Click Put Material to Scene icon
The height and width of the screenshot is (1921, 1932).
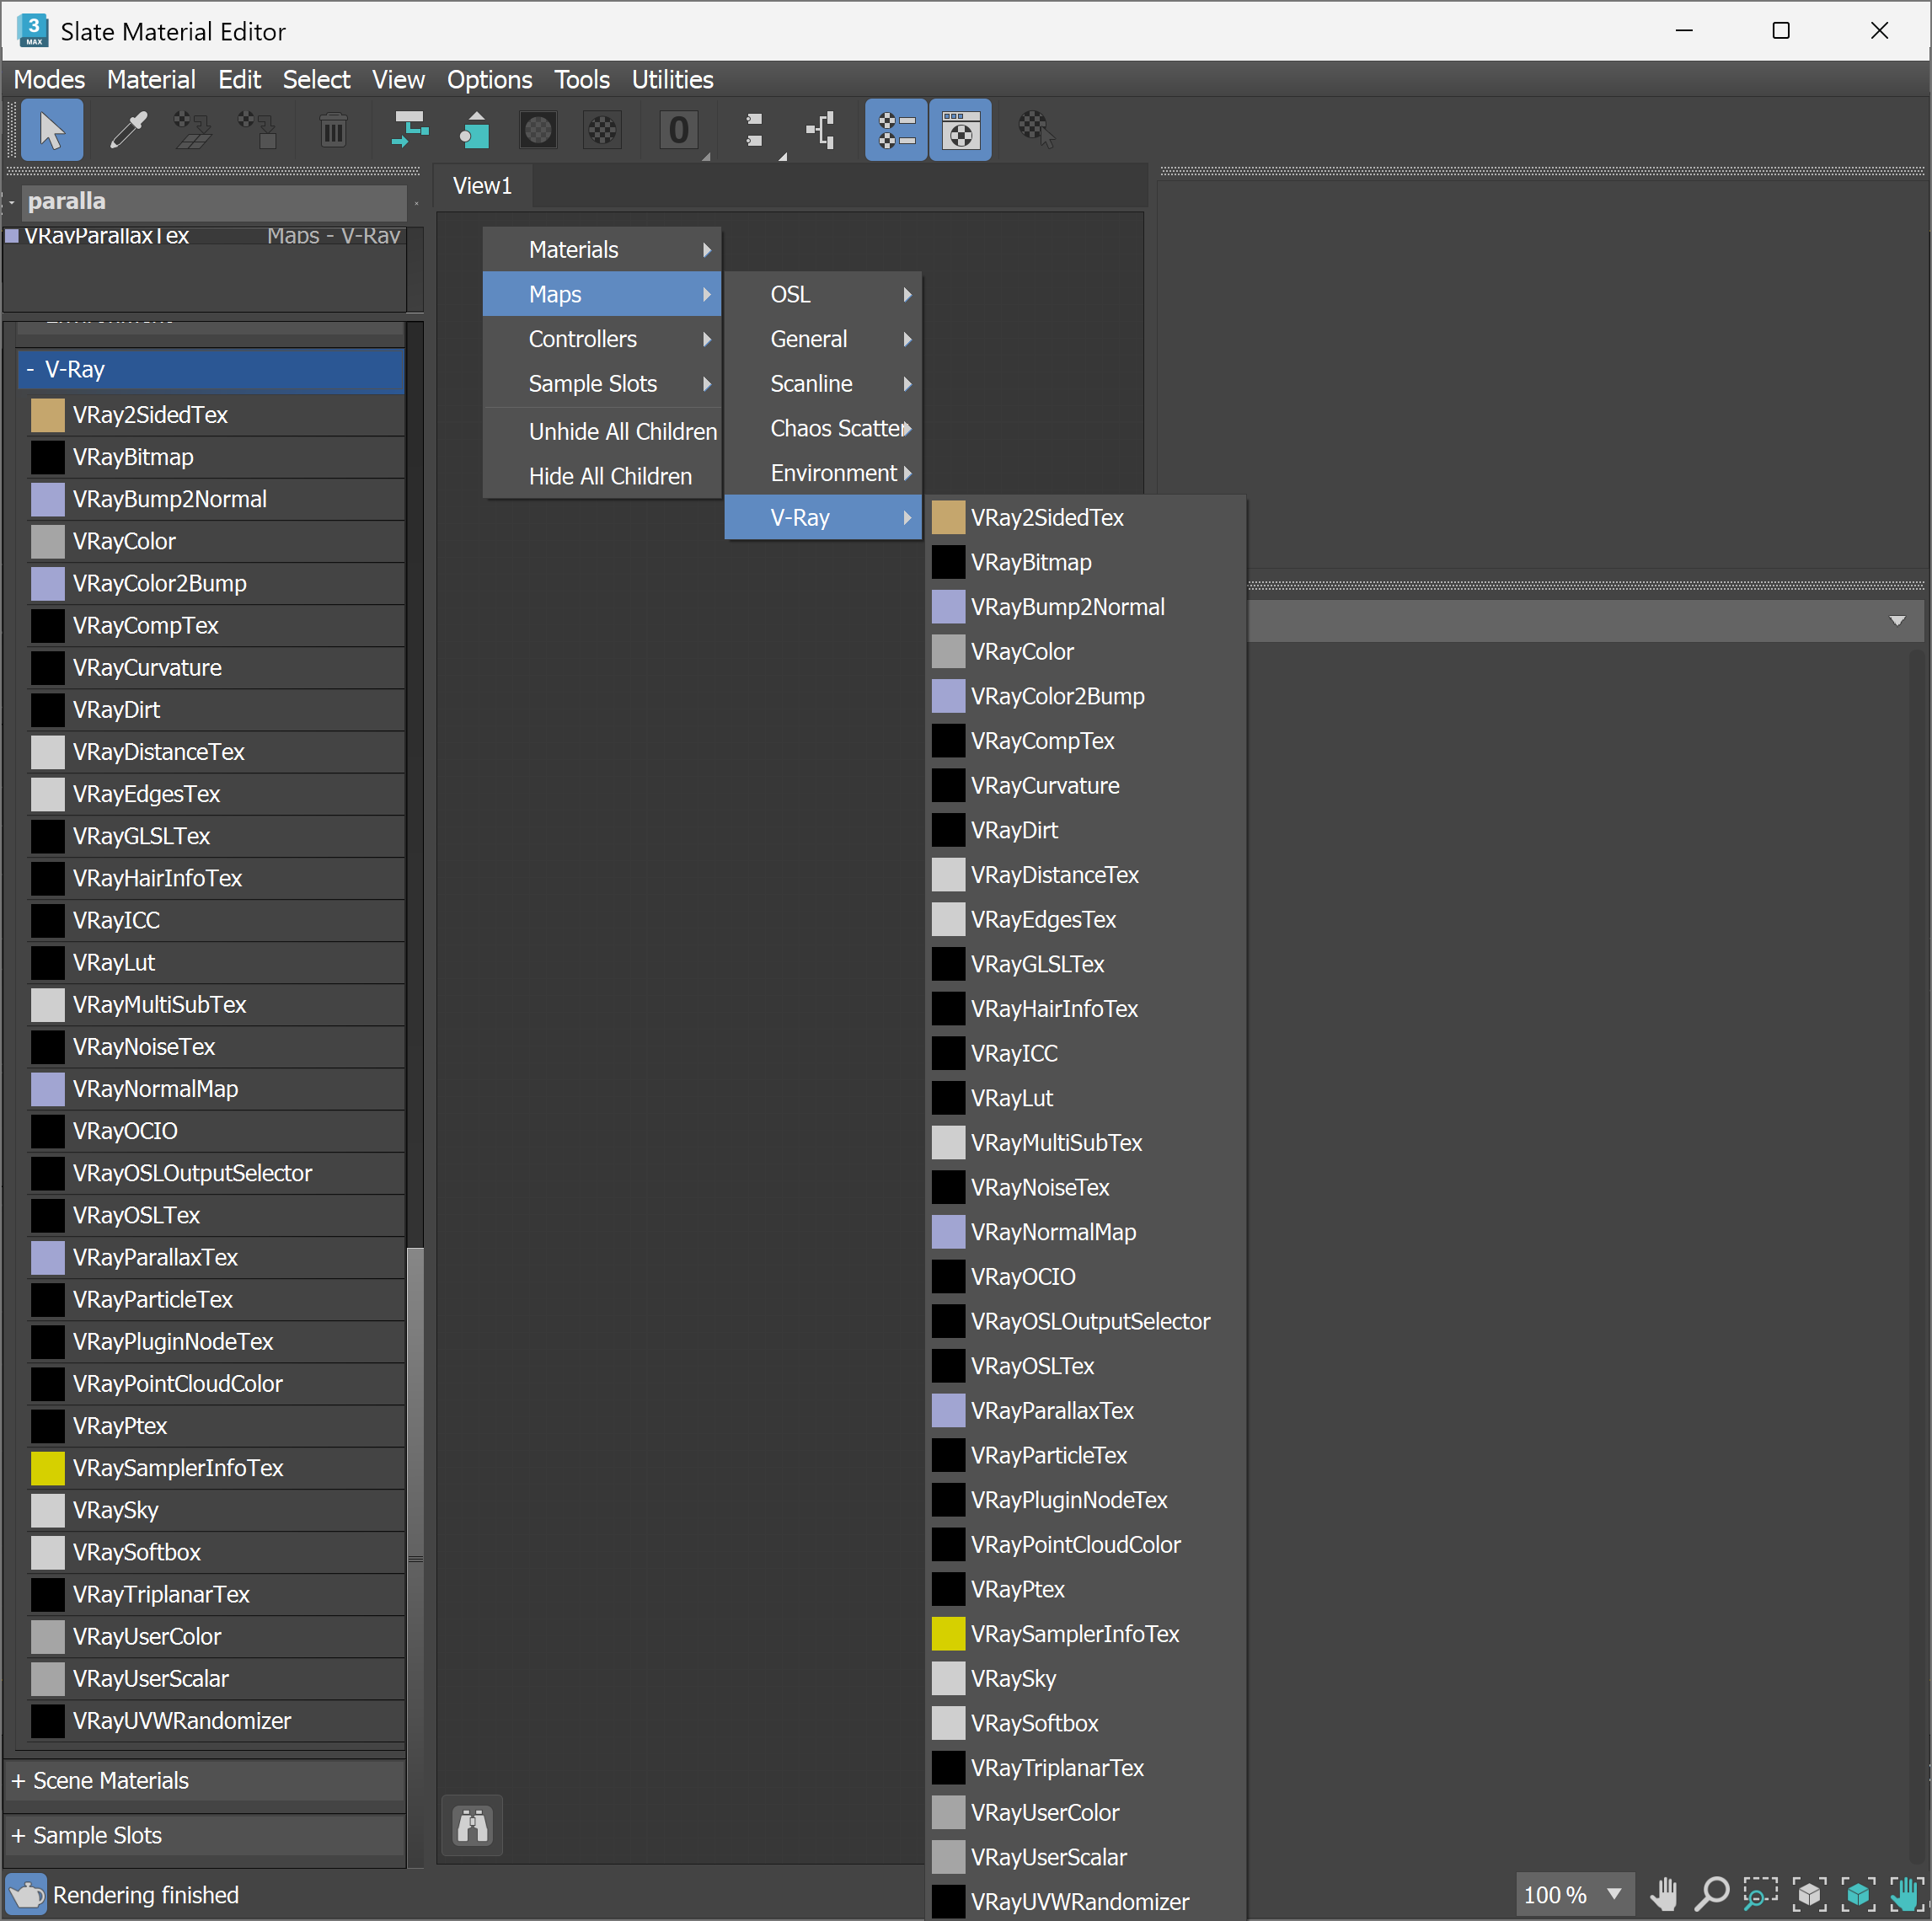click(x=192, y=130)
